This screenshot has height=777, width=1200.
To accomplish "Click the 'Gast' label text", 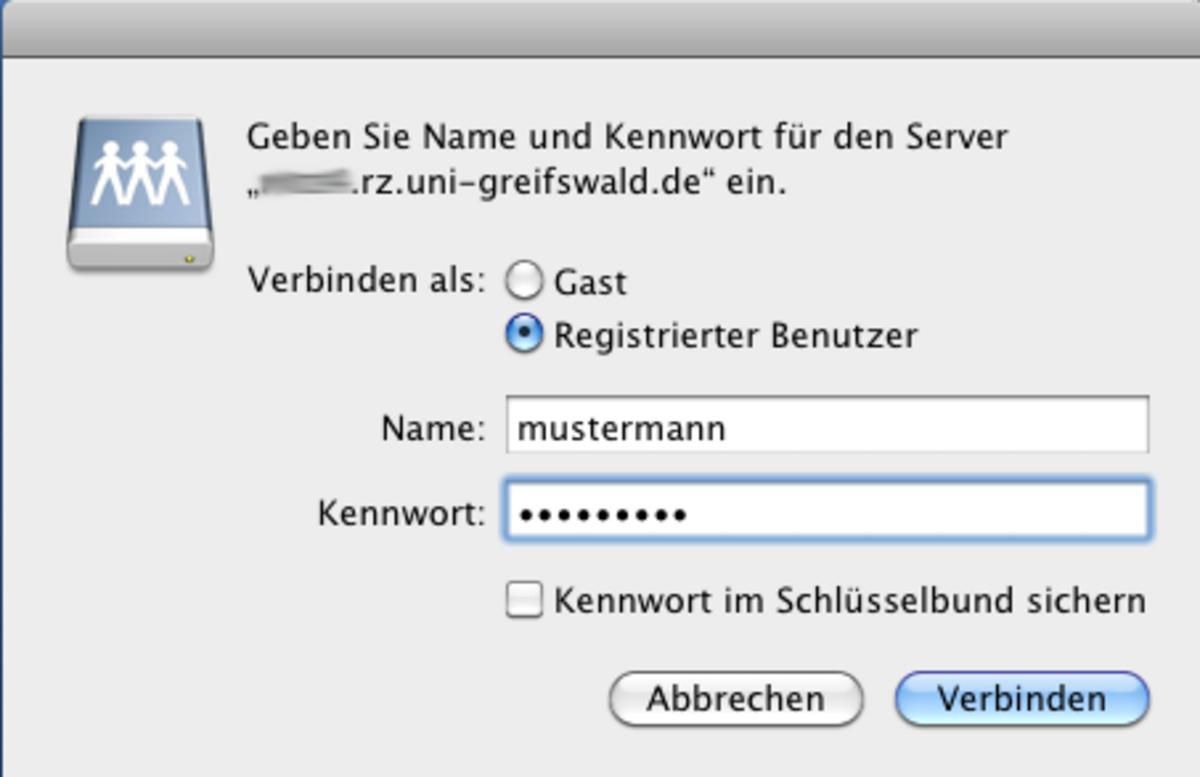I will pyautogui.click(x=590, y=283).
